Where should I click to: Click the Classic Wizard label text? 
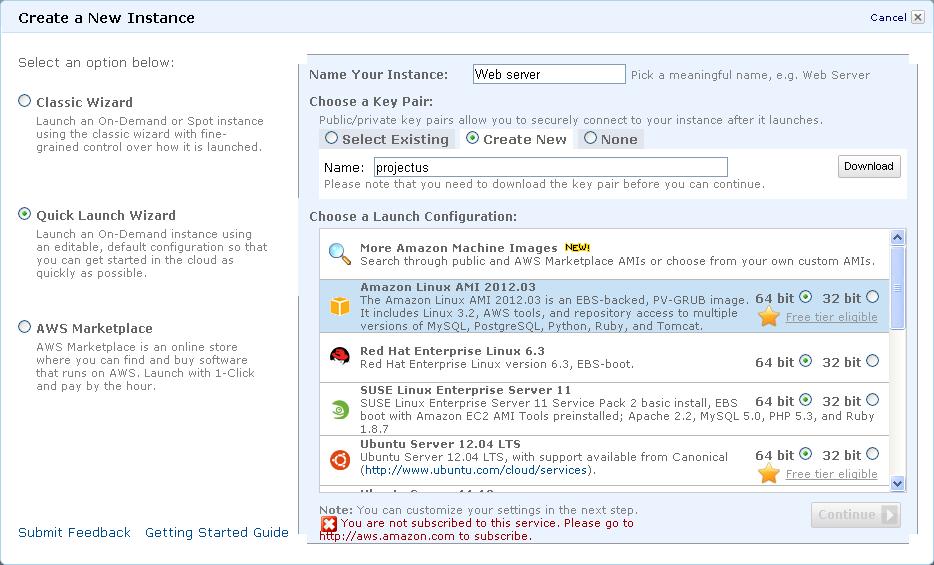85,102
